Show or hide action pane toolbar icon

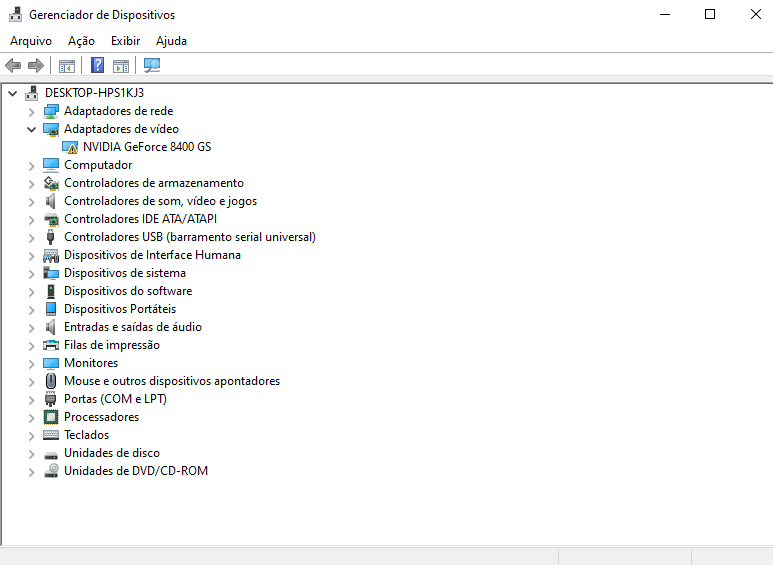coord(121,66)
